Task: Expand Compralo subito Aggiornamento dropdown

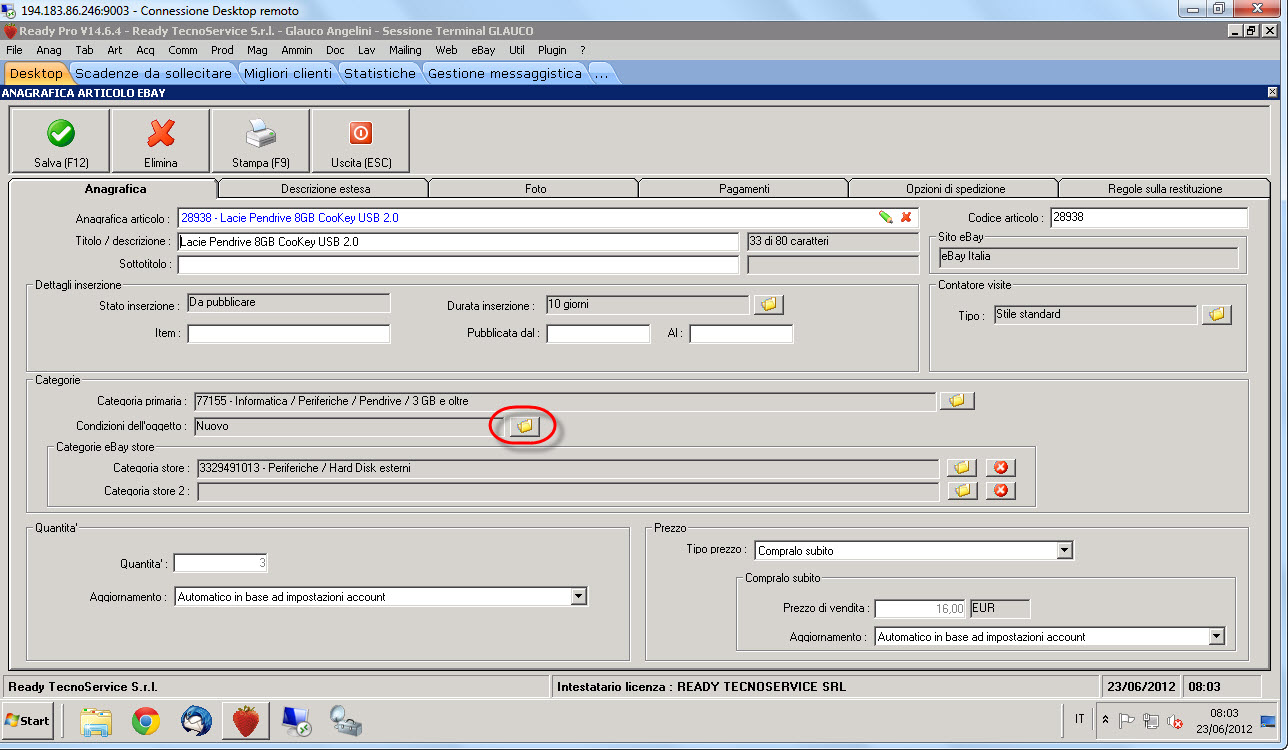Action: [x=1216, y=637]
